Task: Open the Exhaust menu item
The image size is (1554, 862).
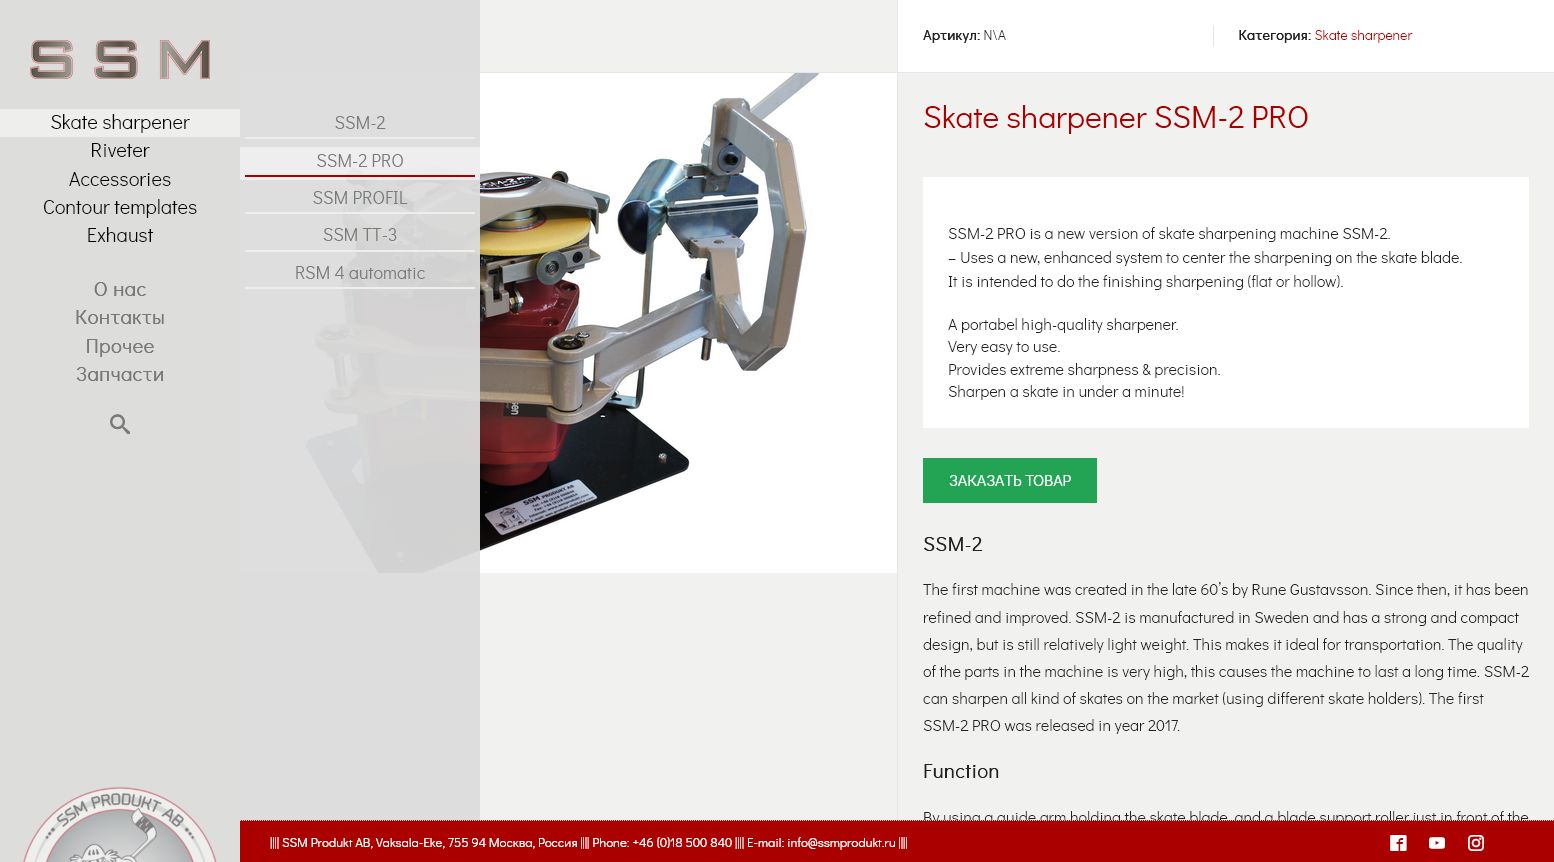Action: pyautogui.click(x=120, y=235)
